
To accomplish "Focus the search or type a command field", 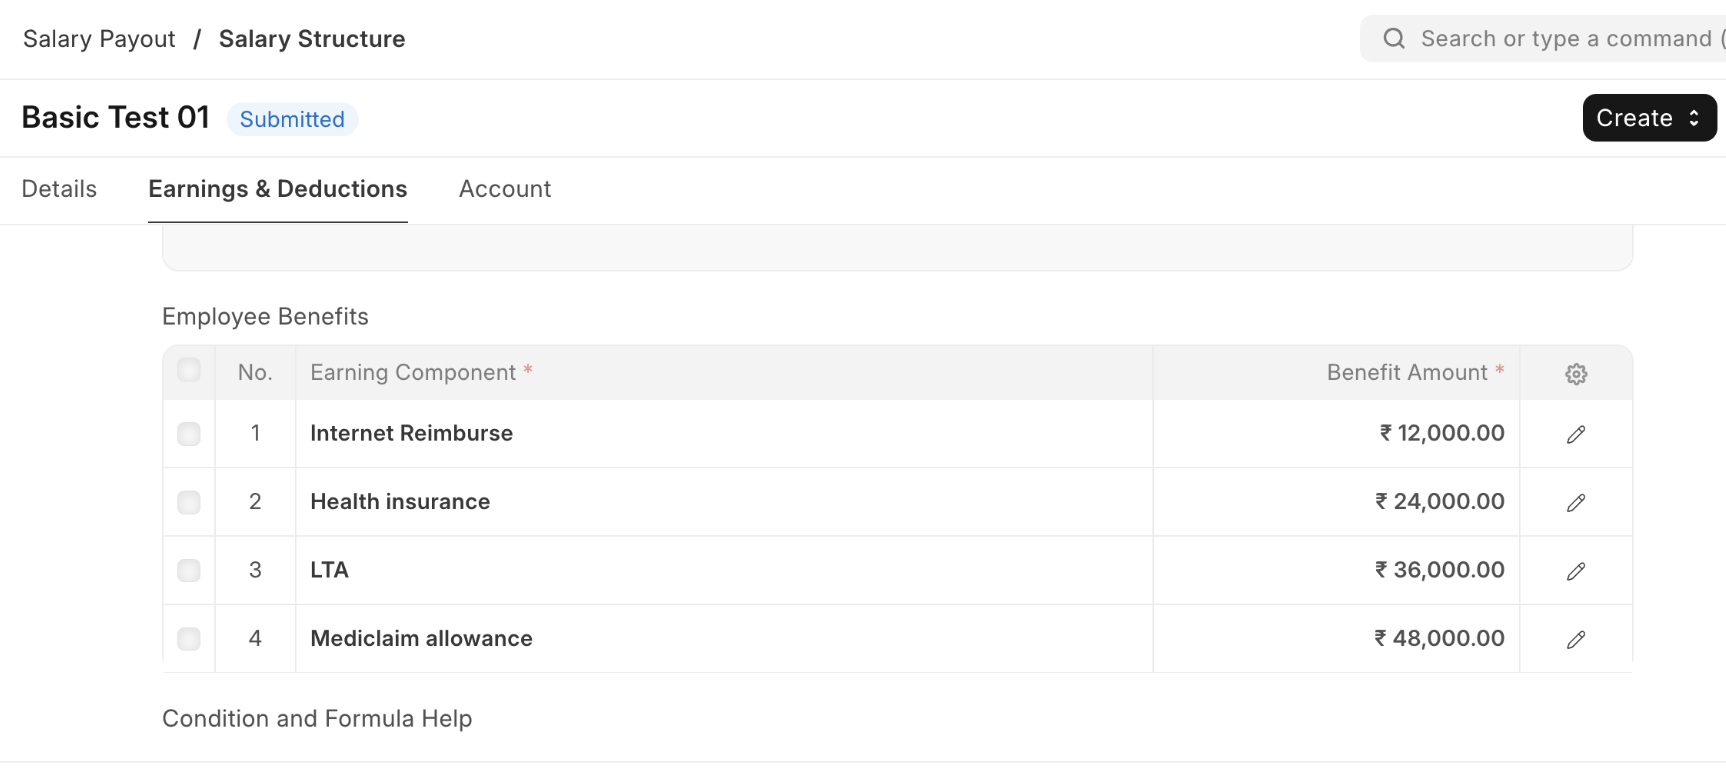I will click(x=1565, y=39).
